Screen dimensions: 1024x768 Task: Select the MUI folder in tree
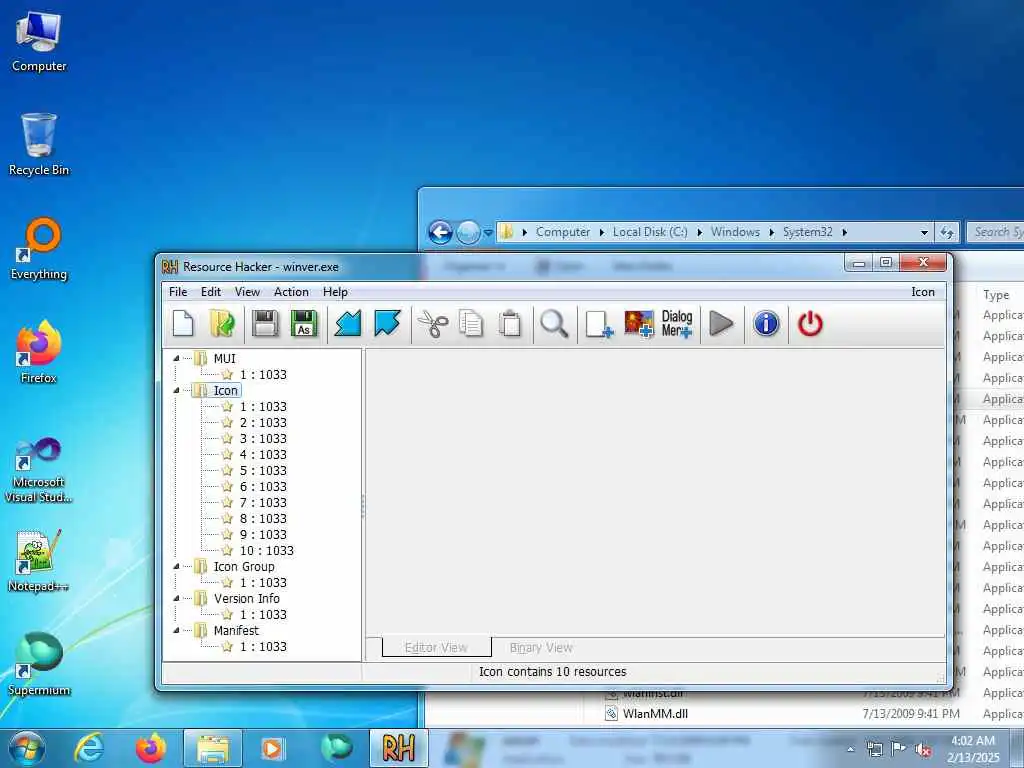click(x=225, y=359)
